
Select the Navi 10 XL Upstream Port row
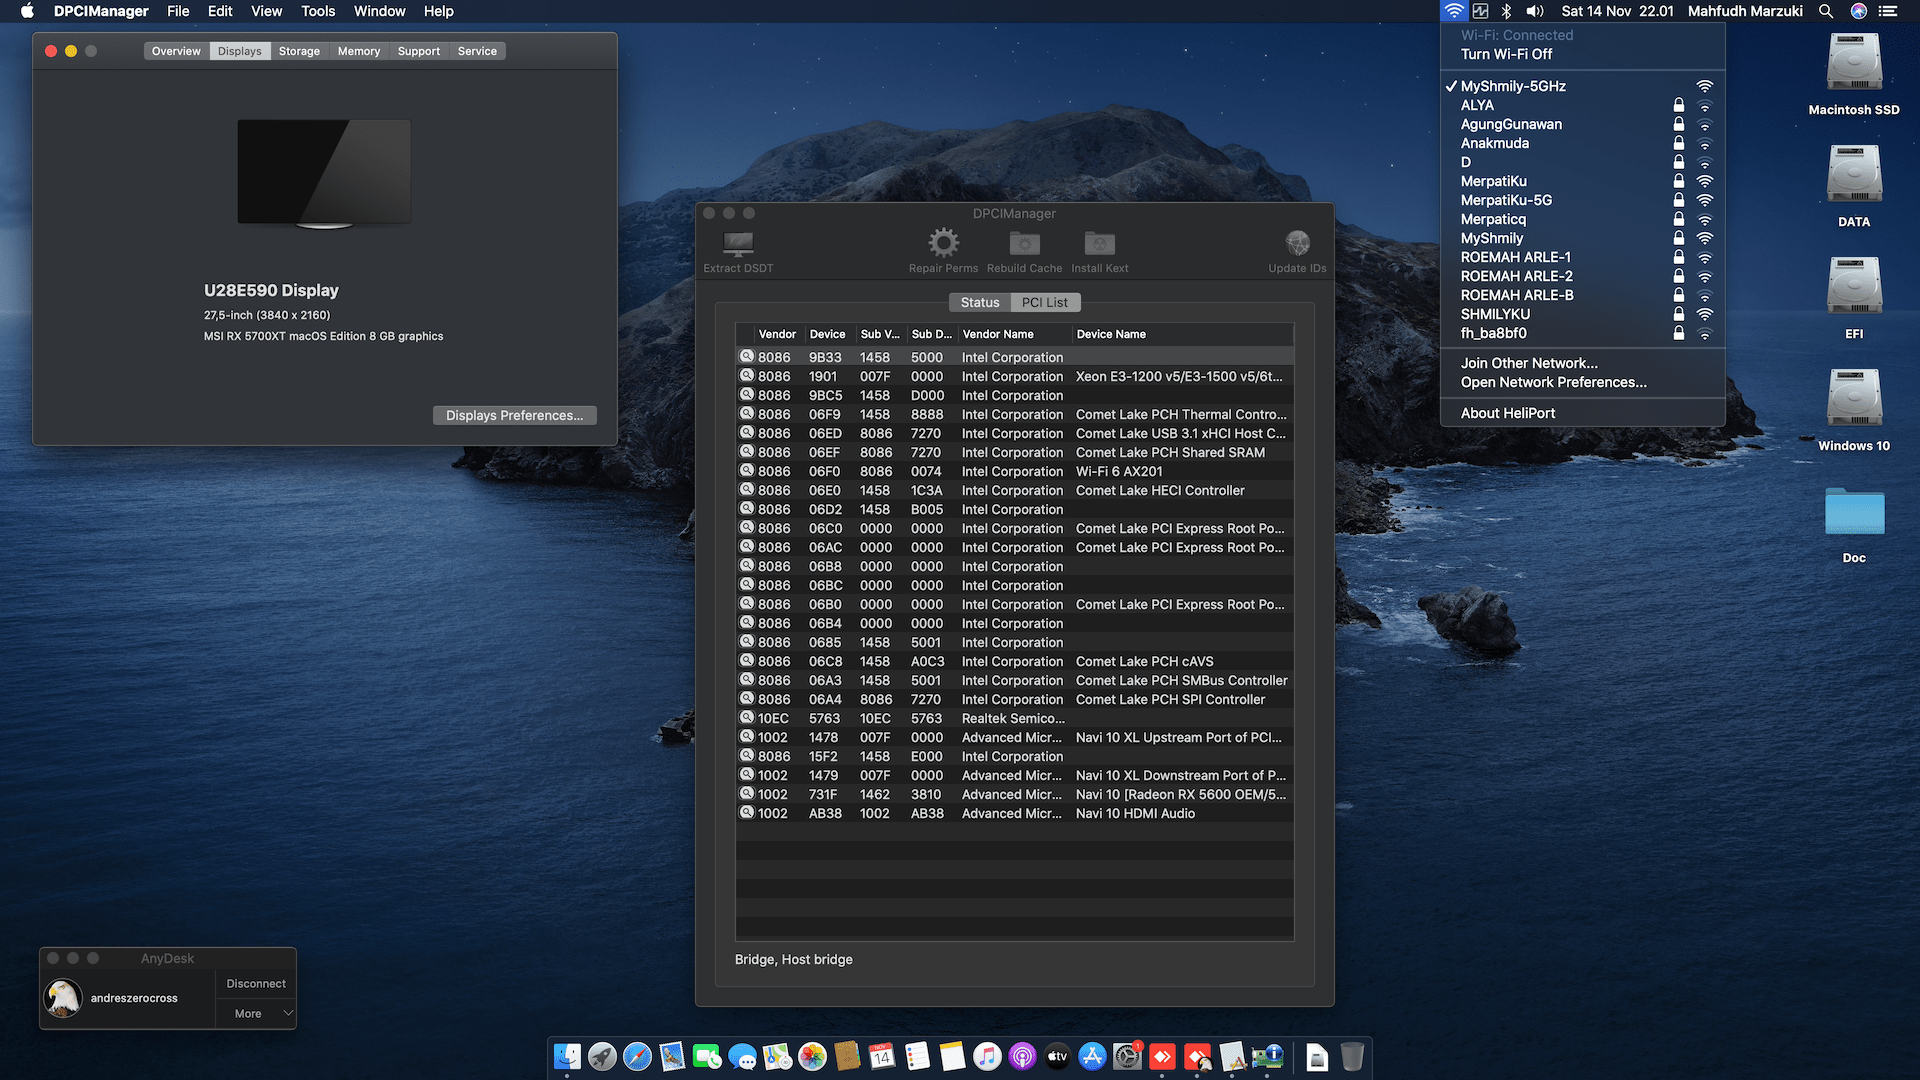pos(1014,737)
